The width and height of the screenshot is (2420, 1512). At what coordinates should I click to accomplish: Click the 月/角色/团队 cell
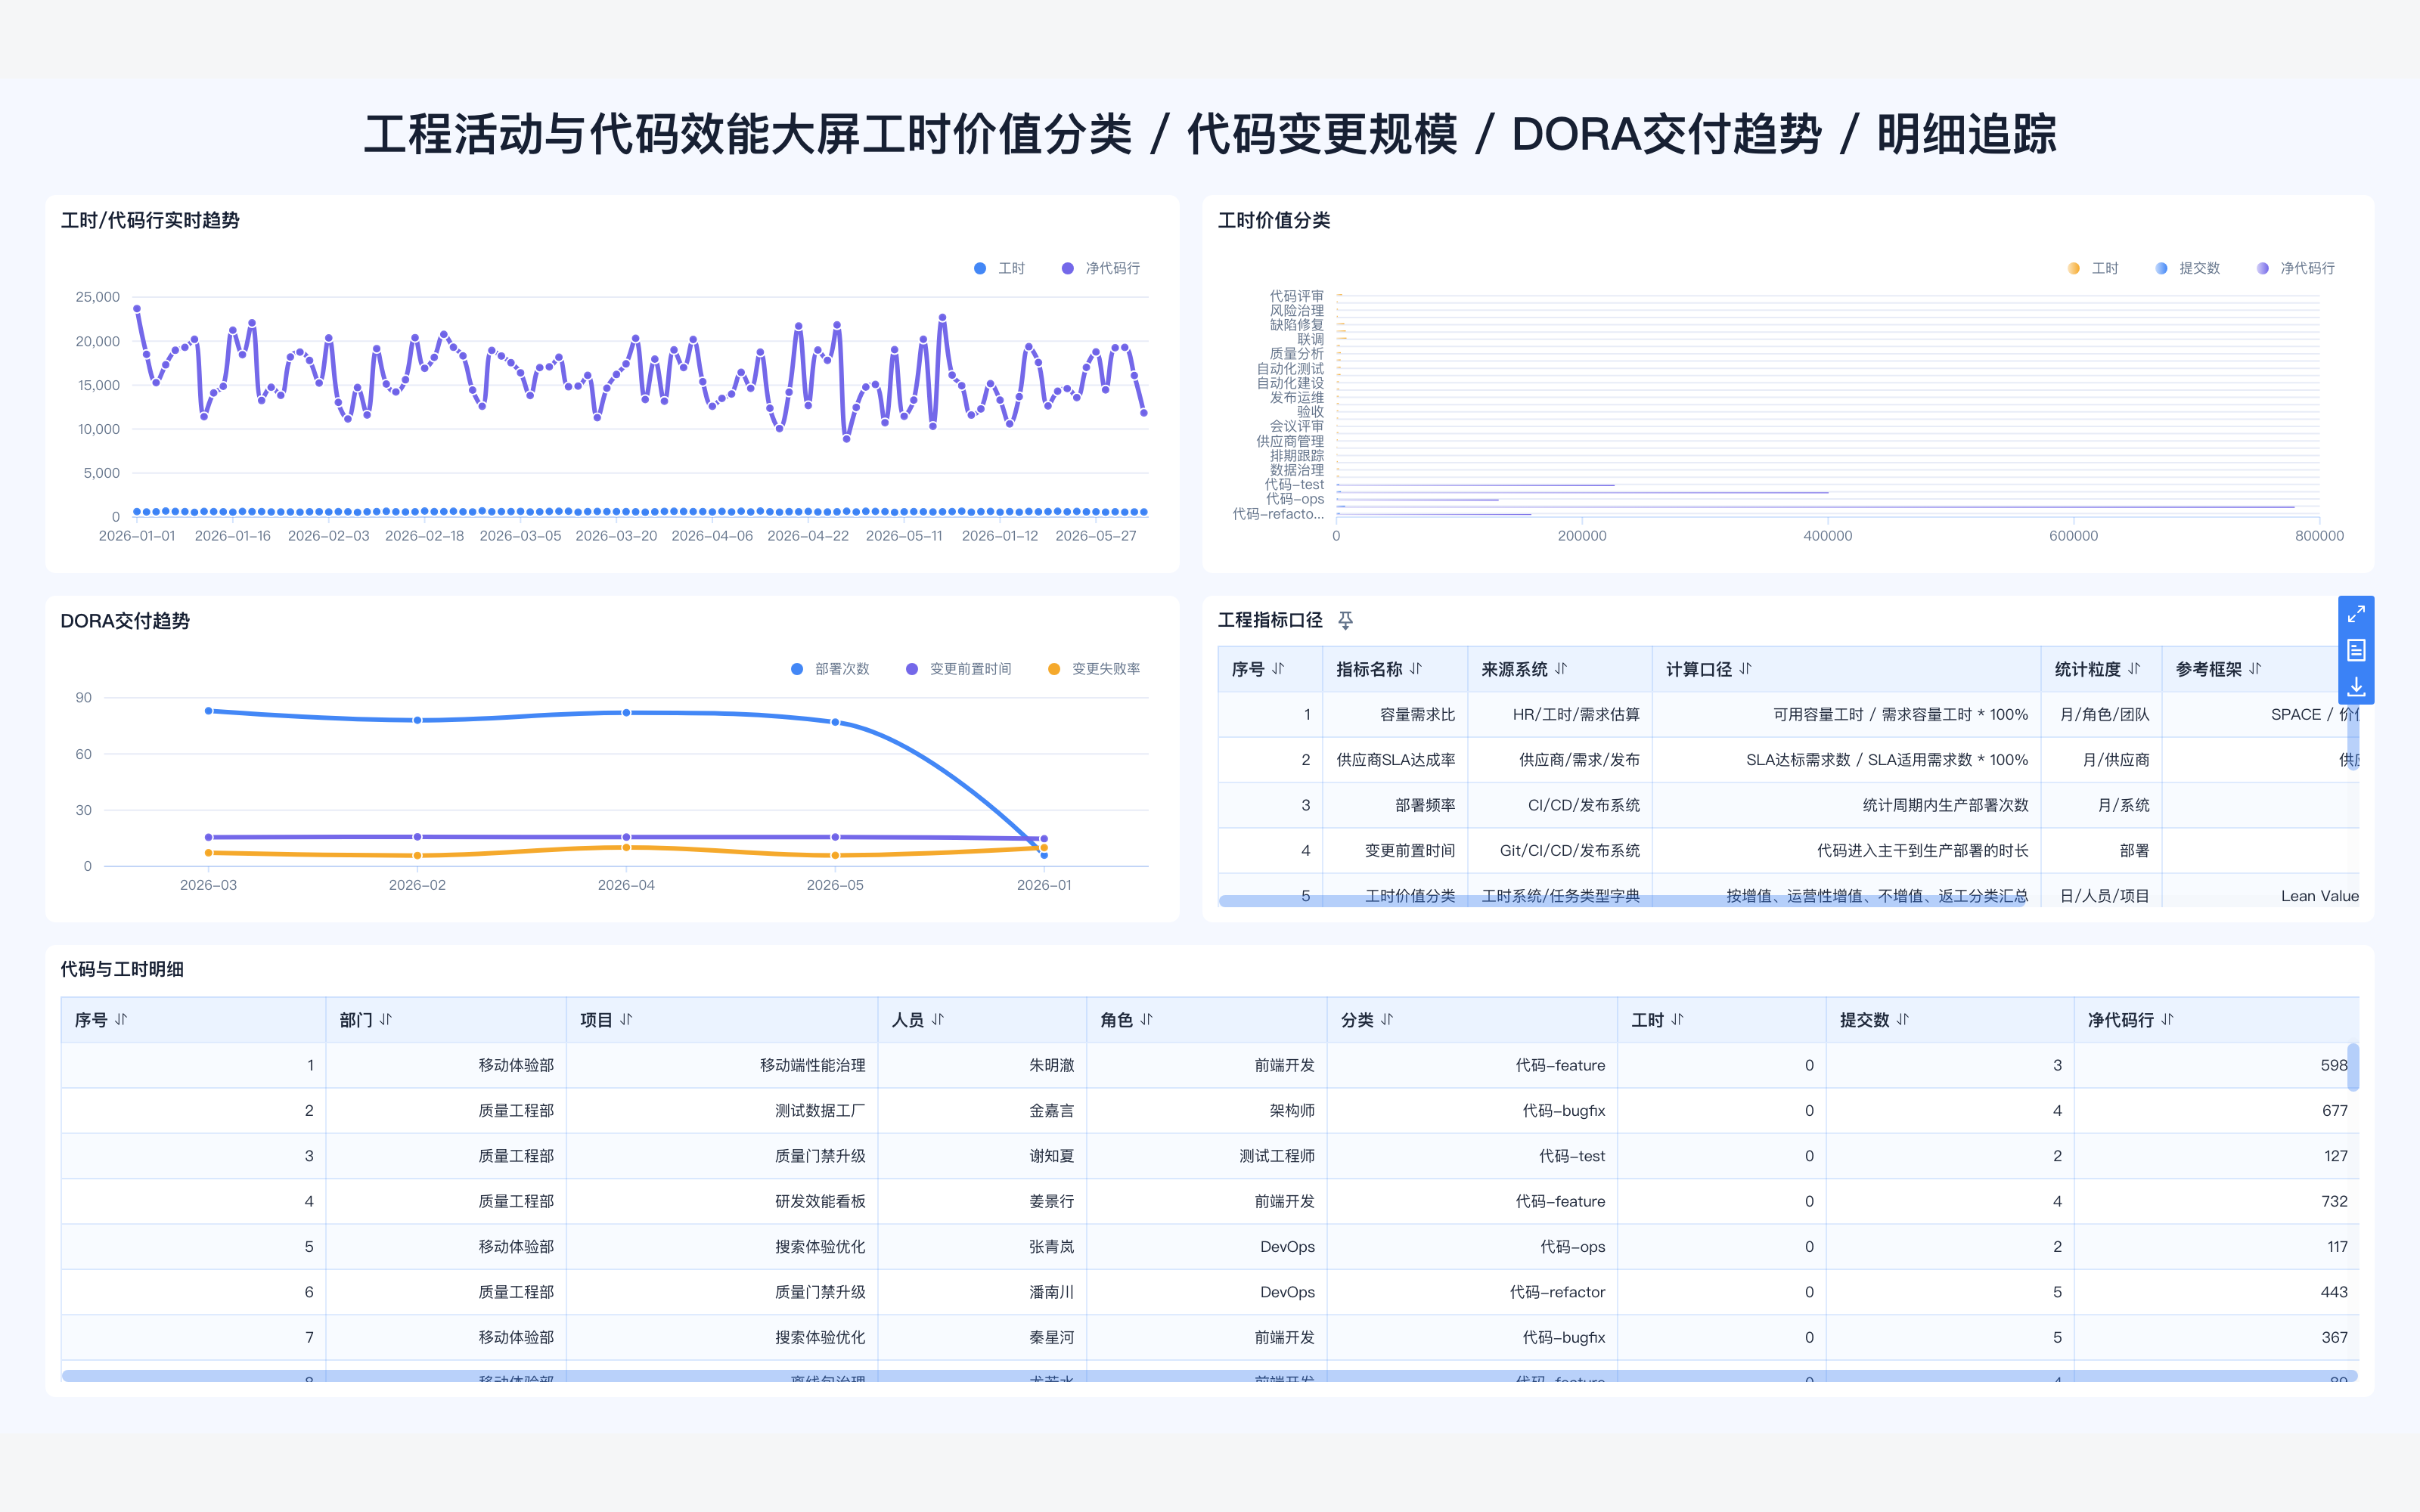[2101, 715]
